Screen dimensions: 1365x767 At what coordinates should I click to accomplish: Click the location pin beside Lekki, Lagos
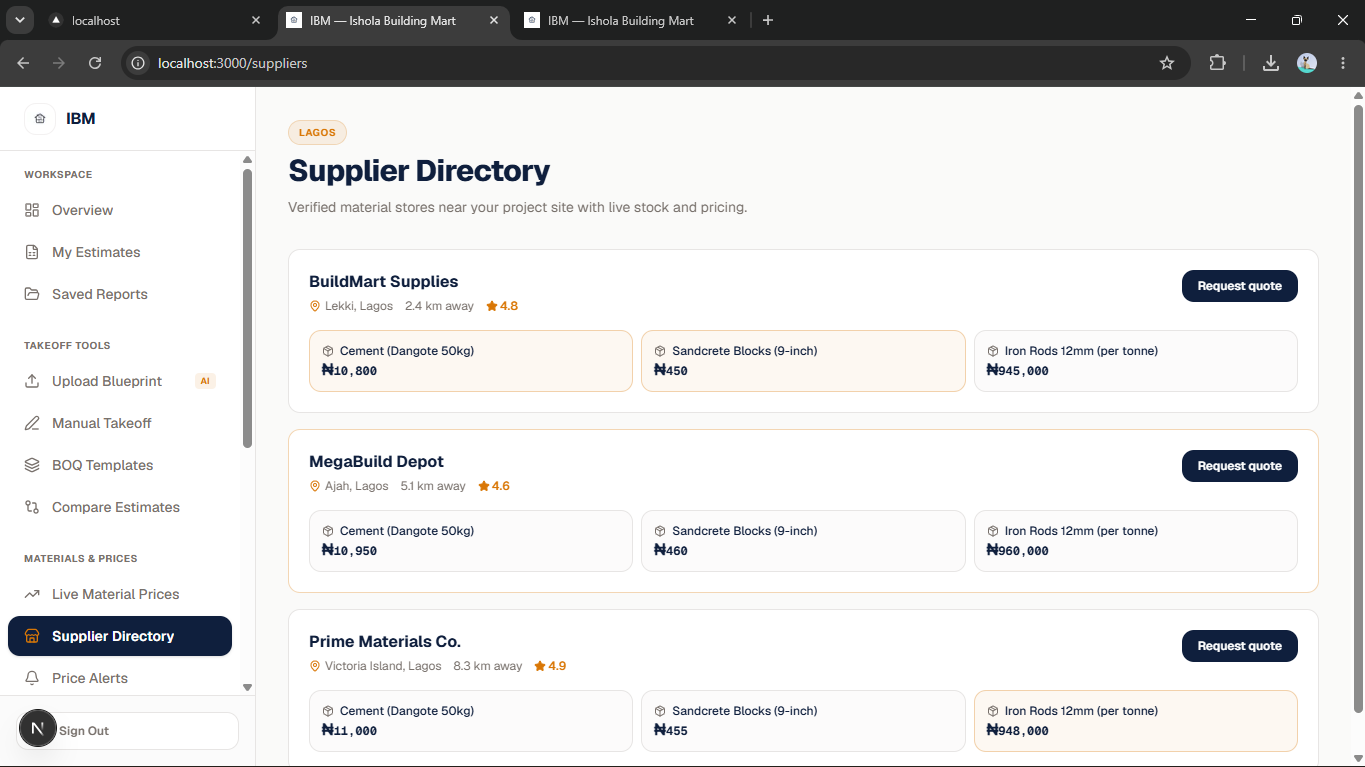click(315, 306)
